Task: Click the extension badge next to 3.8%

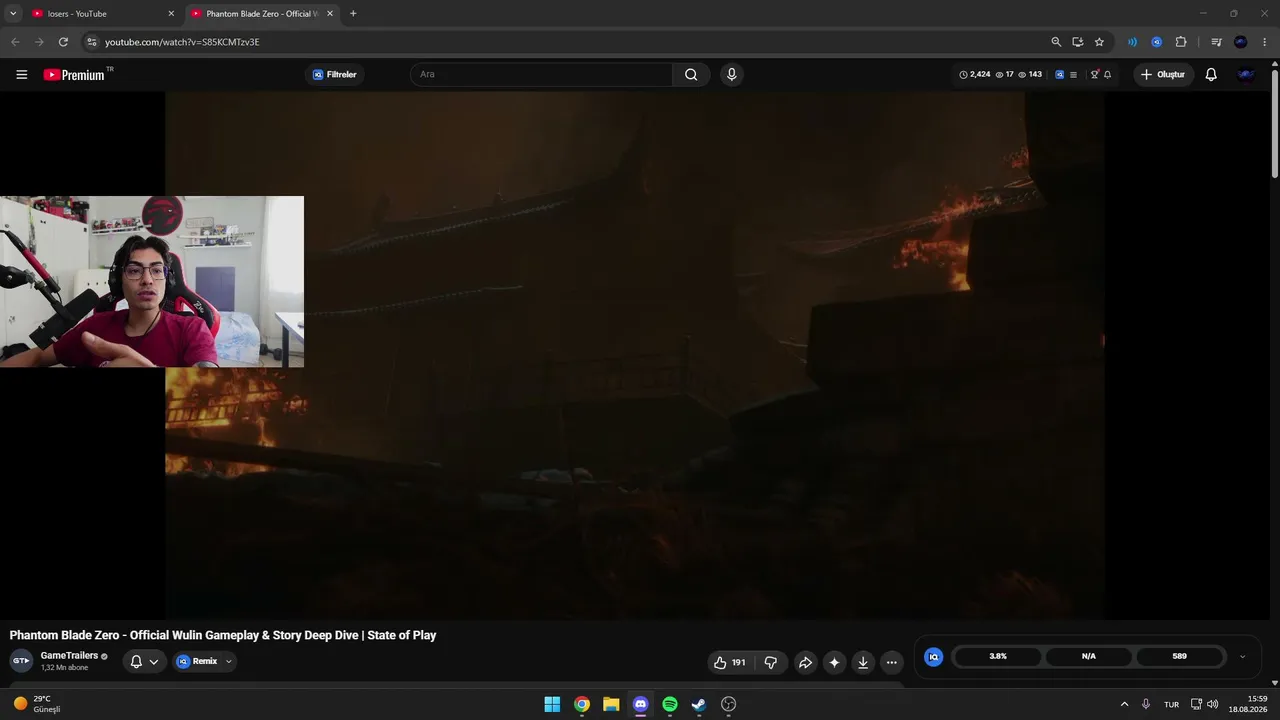Action: (933, 657)
